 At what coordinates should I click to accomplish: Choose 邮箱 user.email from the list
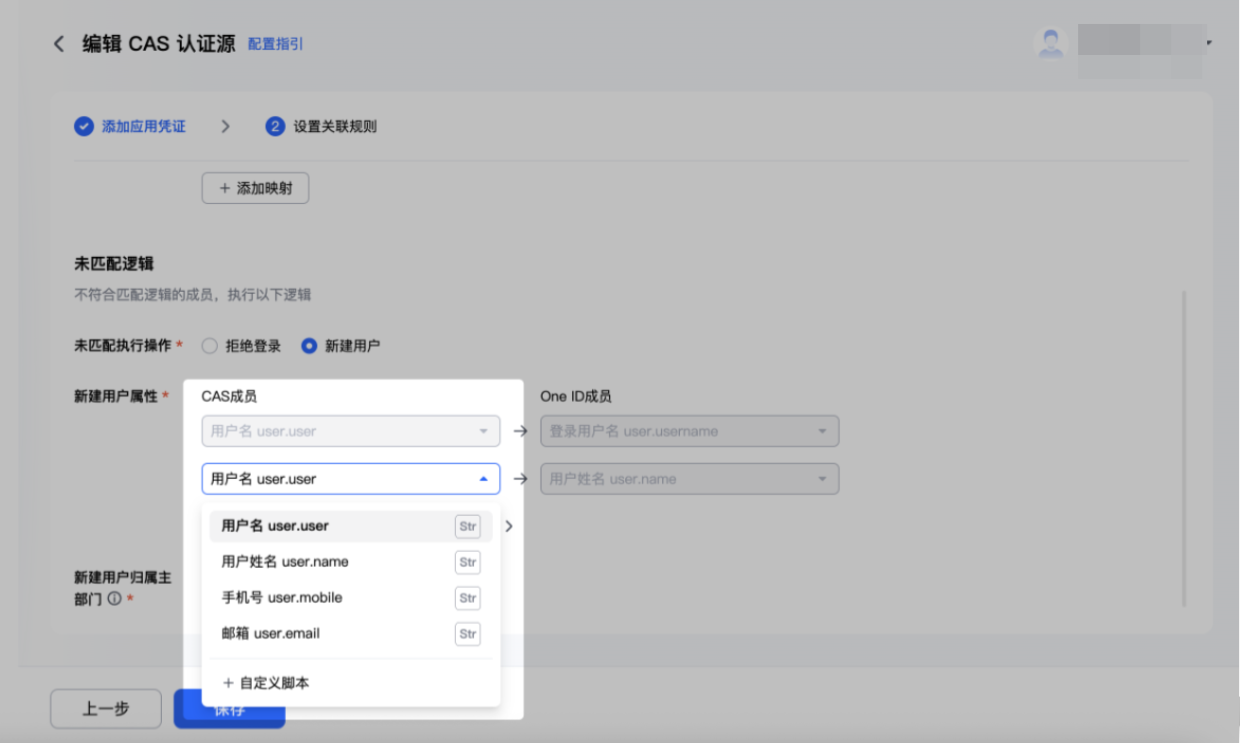(x=351, y=634)
